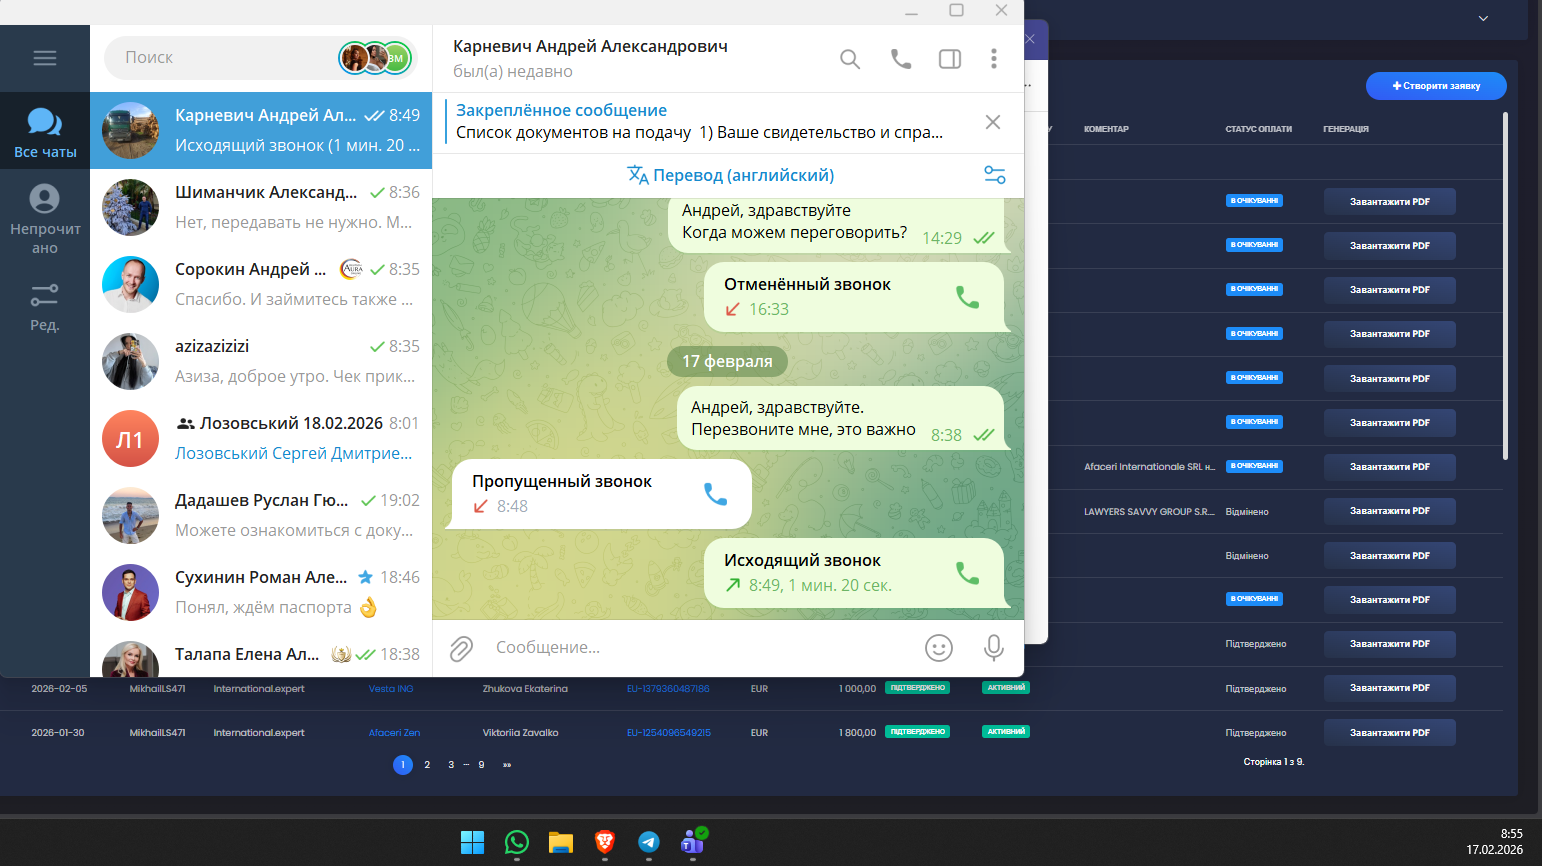Go to pagination page 2
The height and width of the screenshot is (866, 1542).
(x=427, y=765)
